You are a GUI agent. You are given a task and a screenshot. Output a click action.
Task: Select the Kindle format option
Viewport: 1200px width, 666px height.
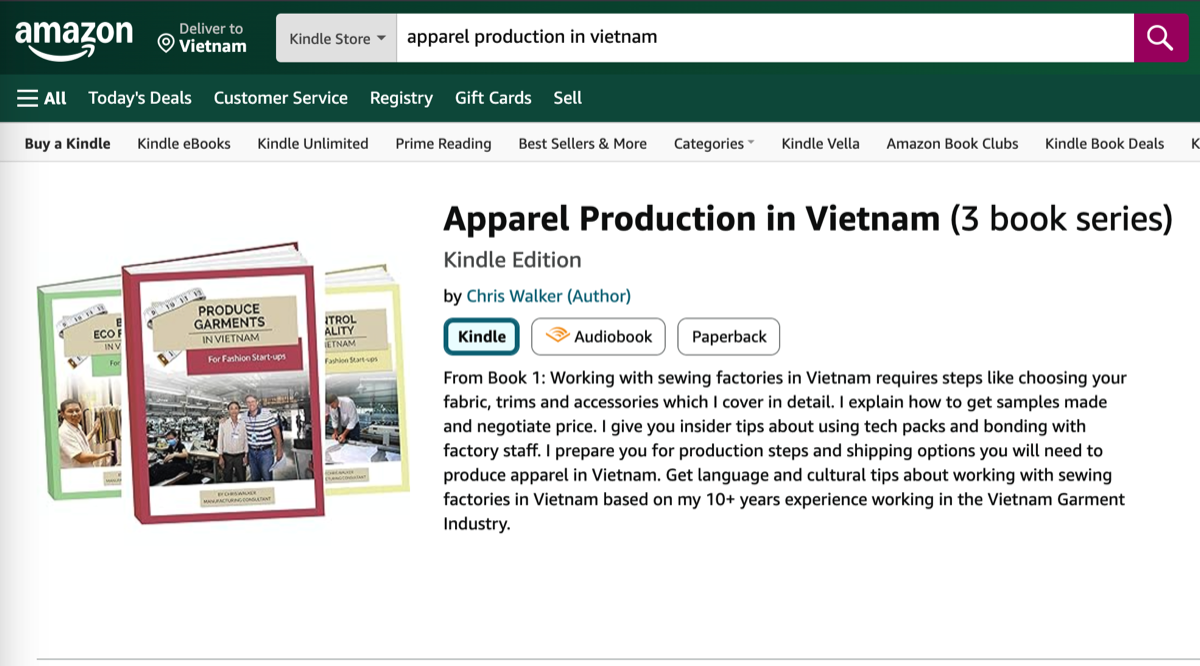482,337
